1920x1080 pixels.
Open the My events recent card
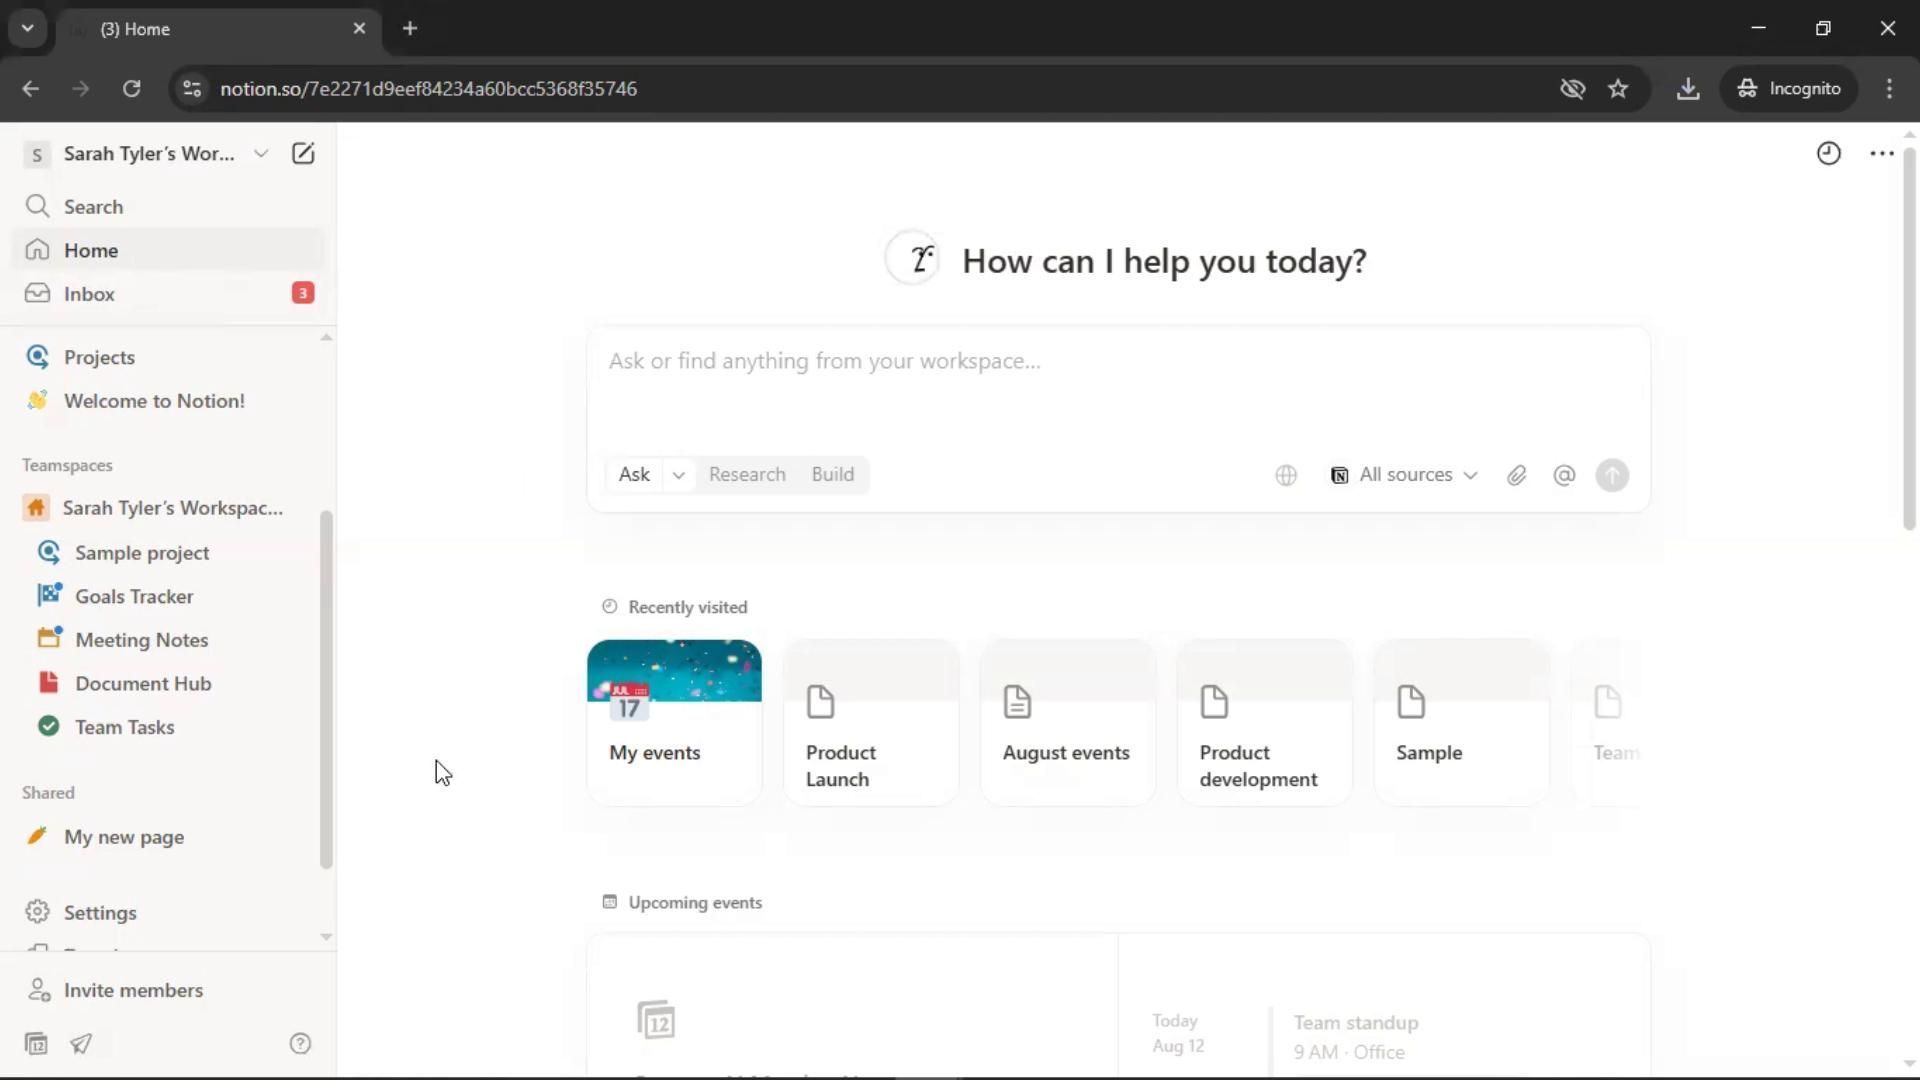click(674, 722)
